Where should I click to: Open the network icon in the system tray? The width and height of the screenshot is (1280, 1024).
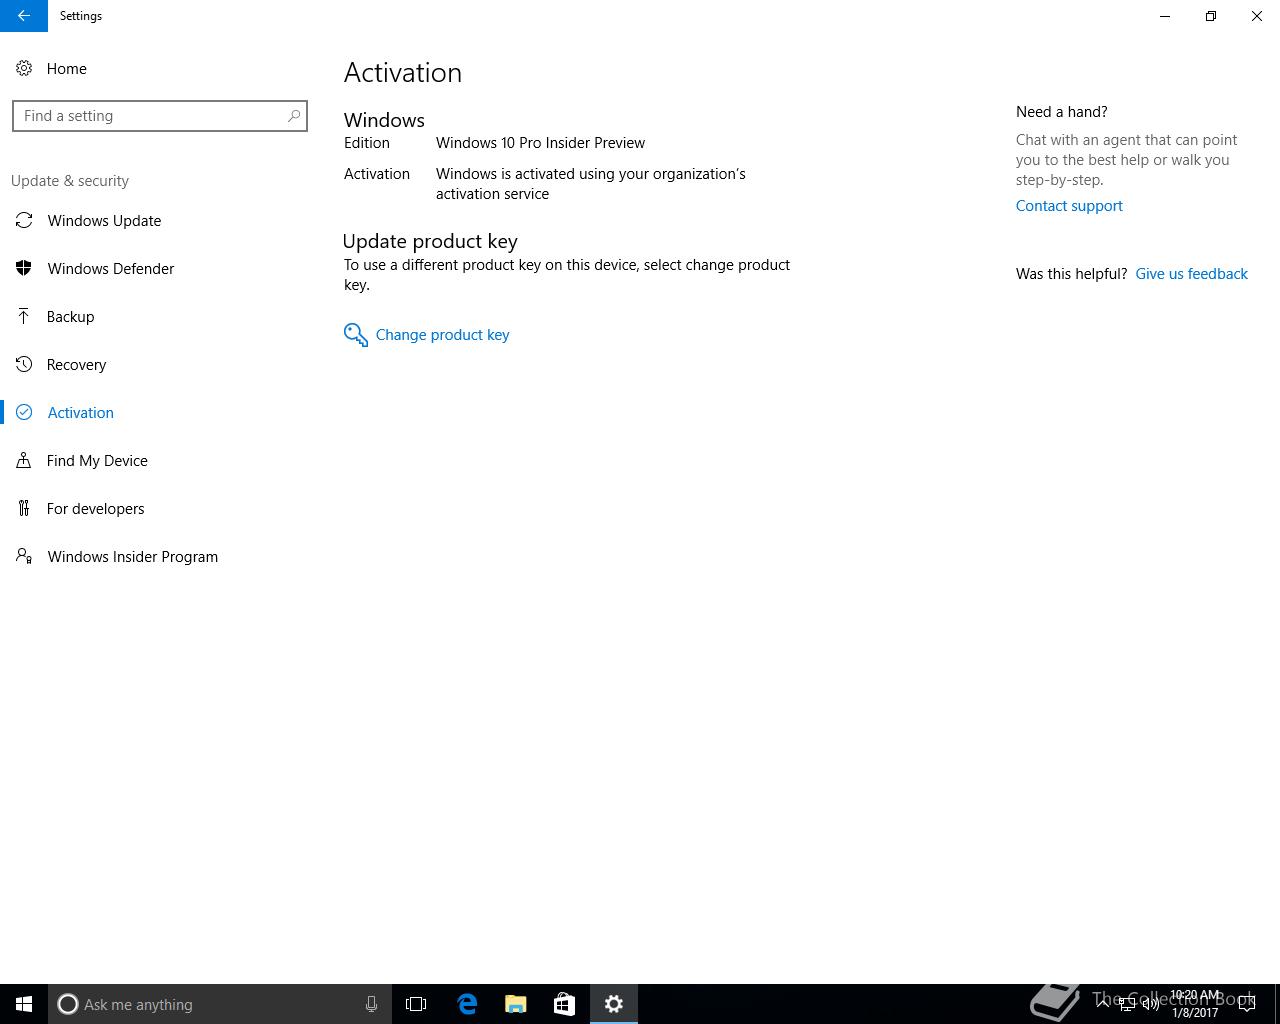(x=1127, y=1004)
